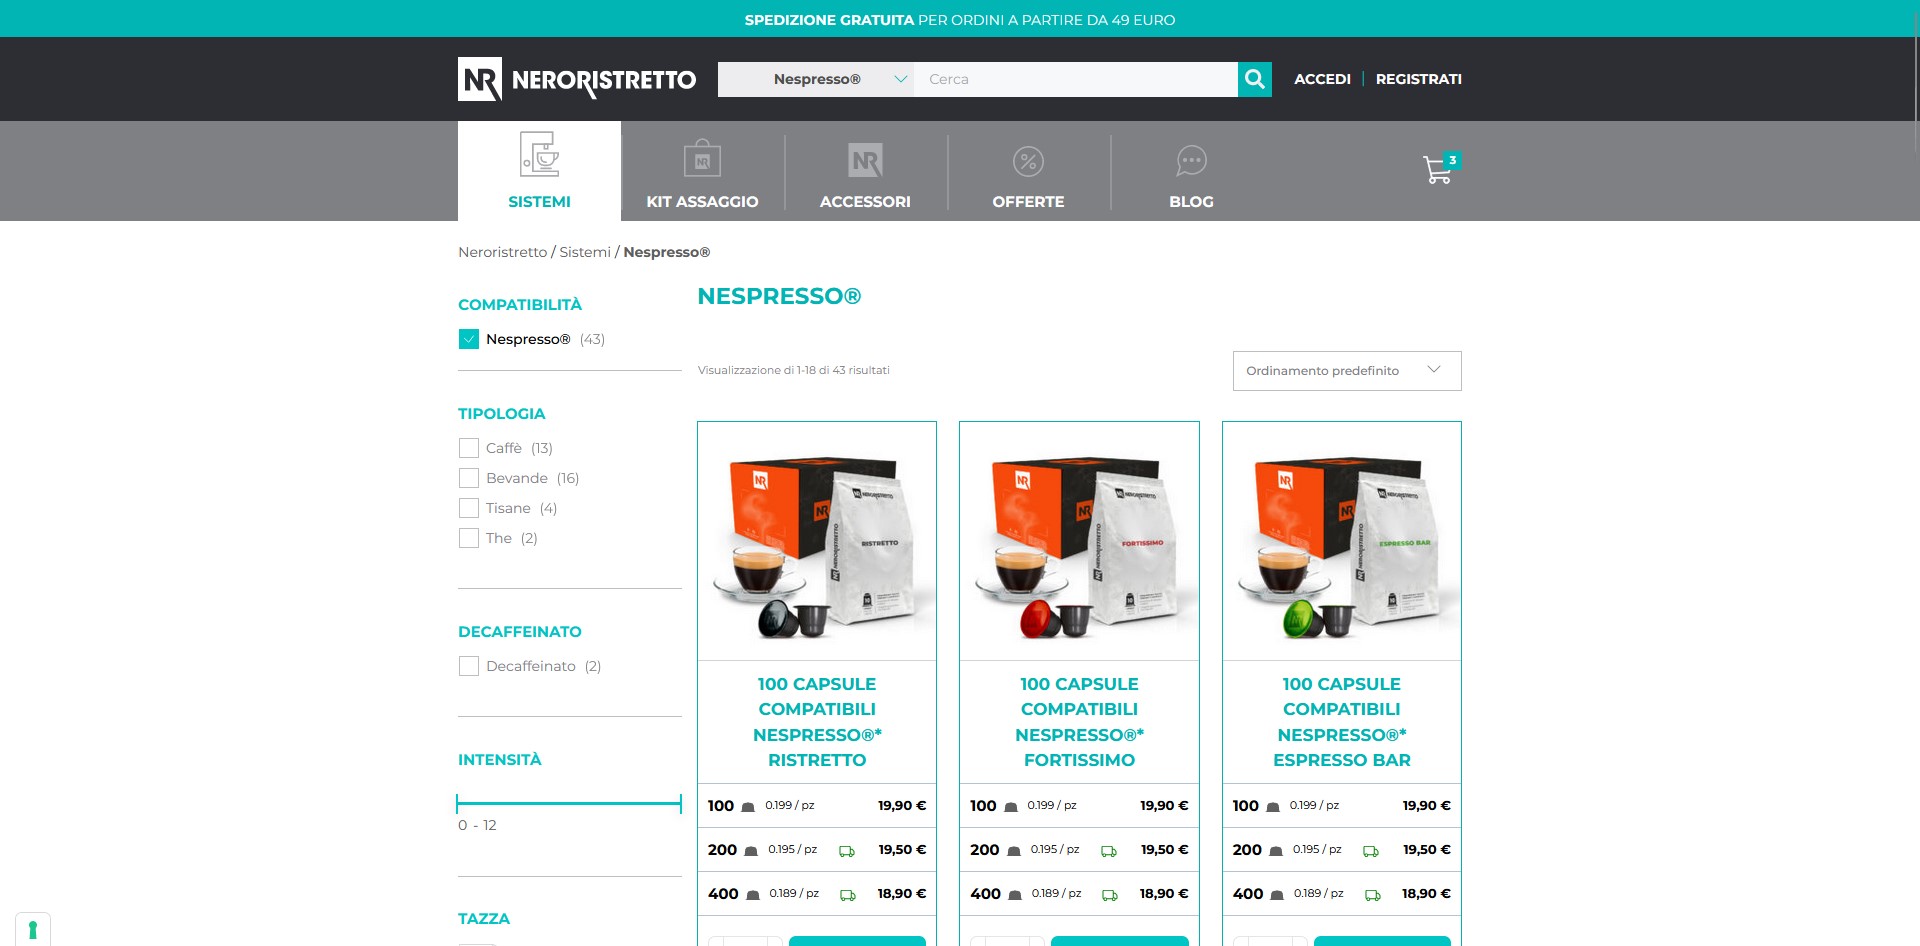Check the The type filter
This screenshot has height=946, width=1920.
tap(469, 538)
